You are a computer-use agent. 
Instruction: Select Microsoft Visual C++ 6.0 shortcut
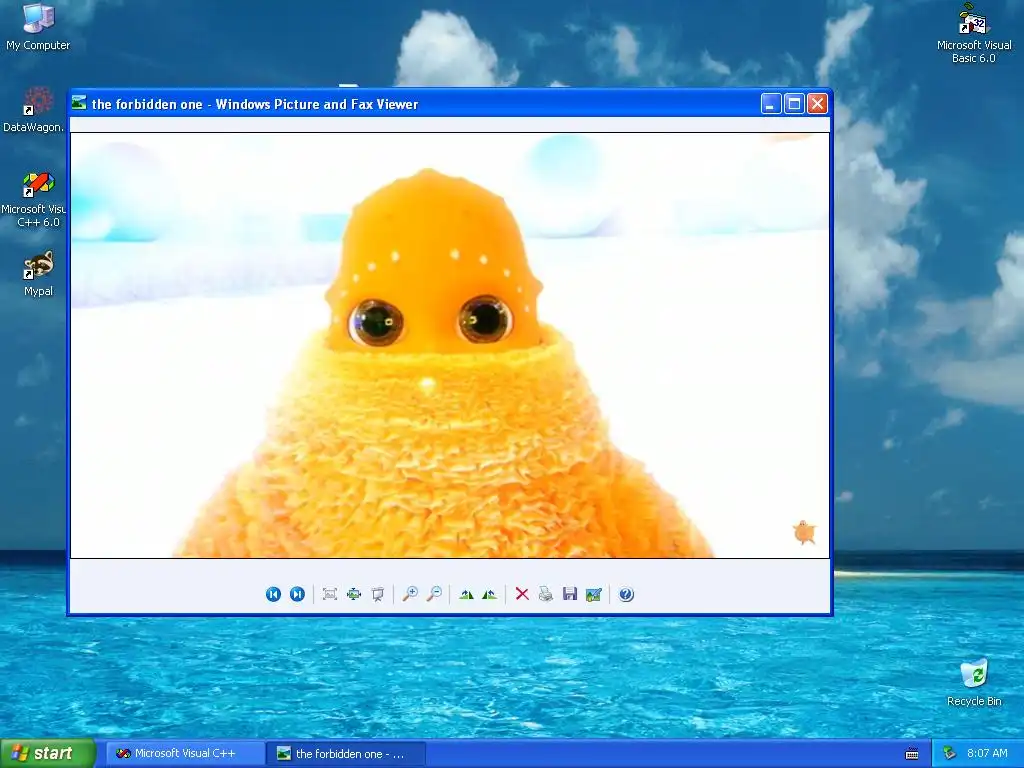click(x=34, y=200)
